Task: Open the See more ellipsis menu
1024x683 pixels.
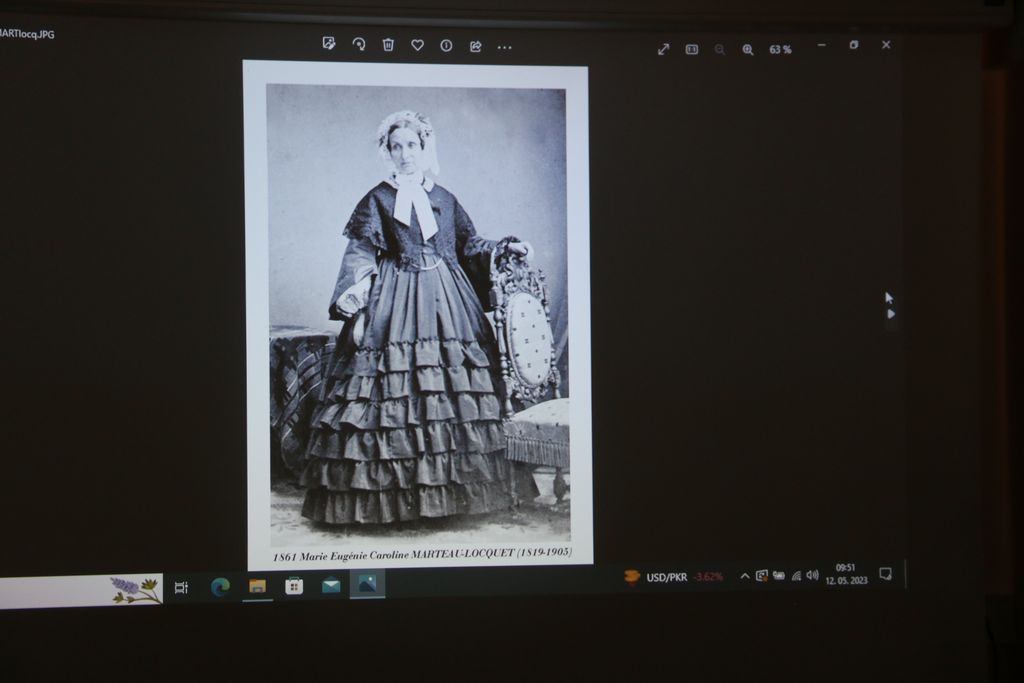Action: click(x=504, y=47)
